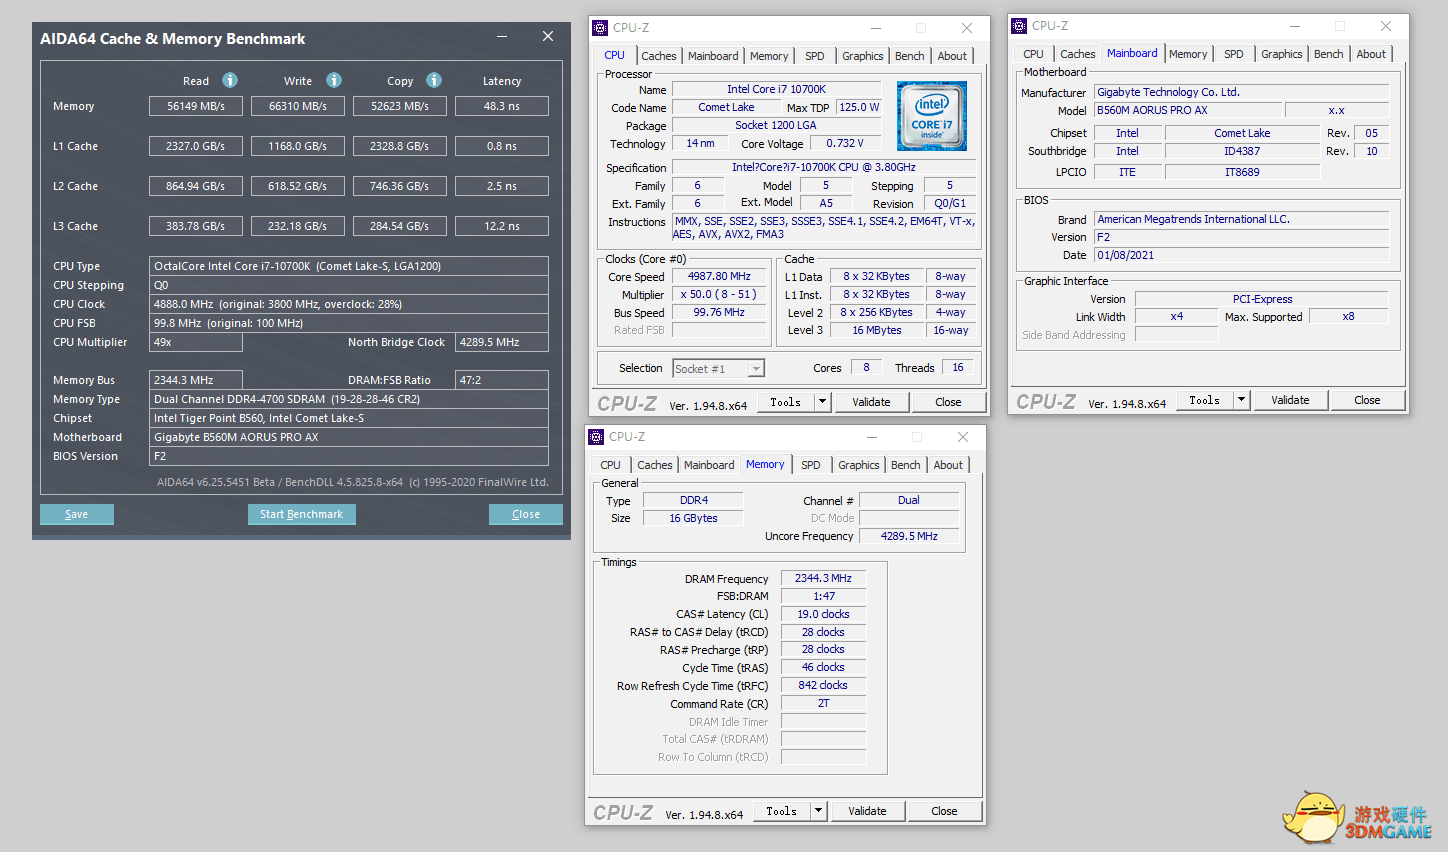Click L1 Cache Read value 2327.0 GB/s
Screen dimensions: 1448x852
click(x=196, y=146)
